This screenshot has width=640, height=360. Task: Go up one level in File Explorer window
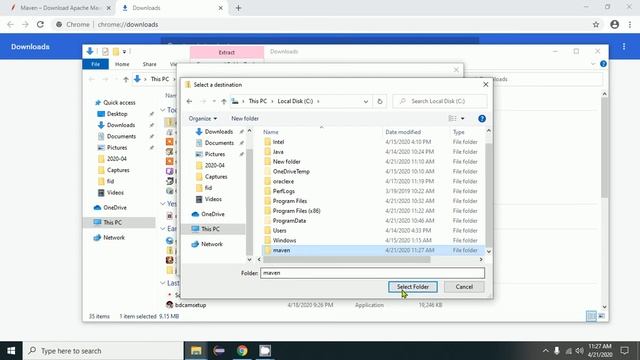[x=126, y=79]
